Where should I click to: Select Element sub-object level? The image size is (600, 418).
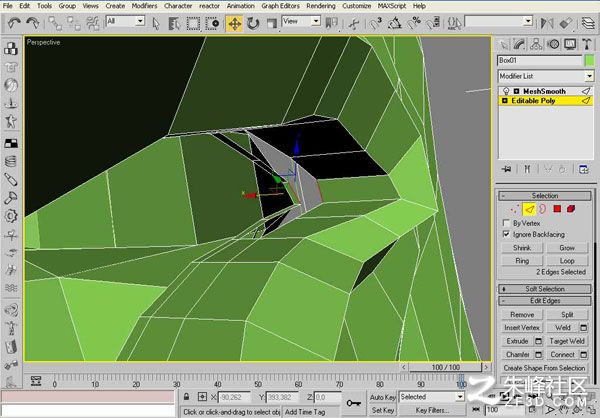[x=571, y=209]
